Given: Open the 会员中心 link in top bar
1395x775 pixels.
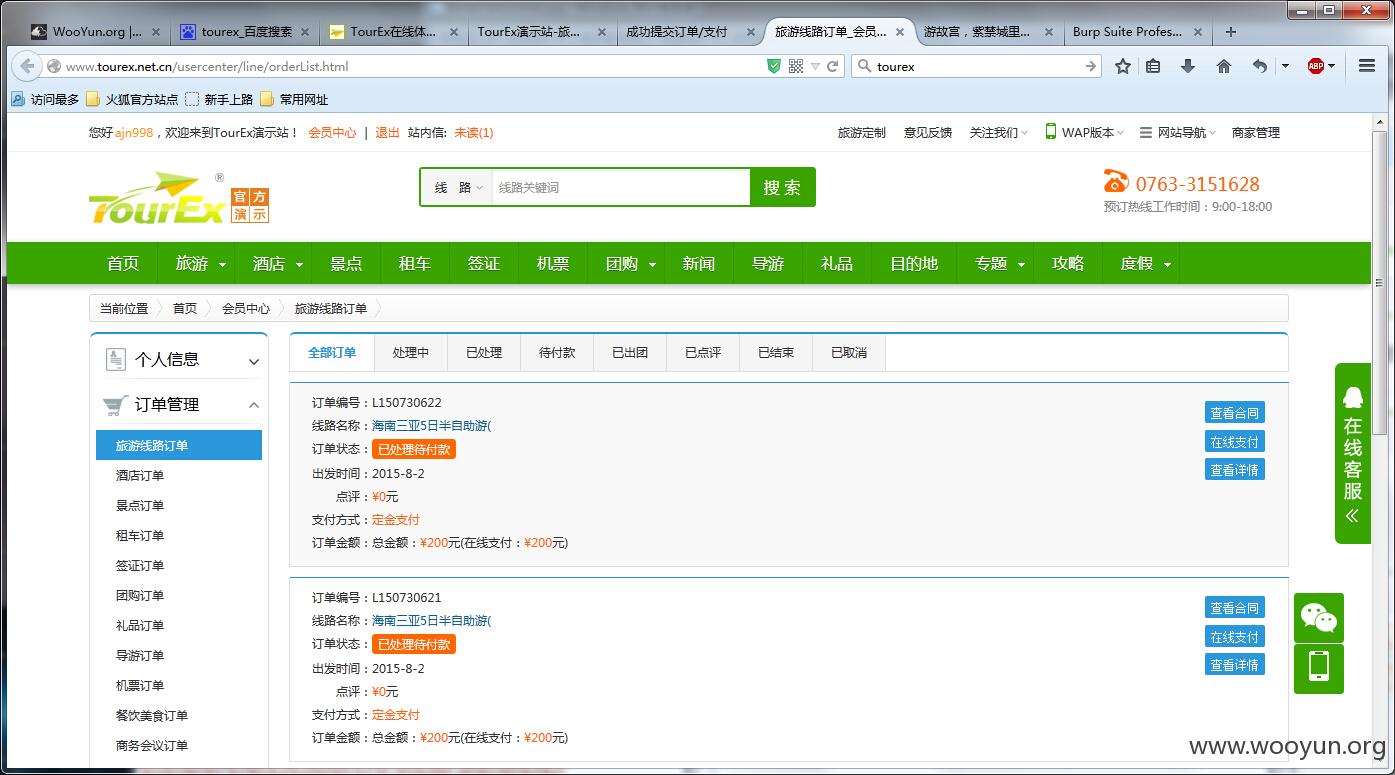Looking at the screenshot, I should [x=332, y=132].
